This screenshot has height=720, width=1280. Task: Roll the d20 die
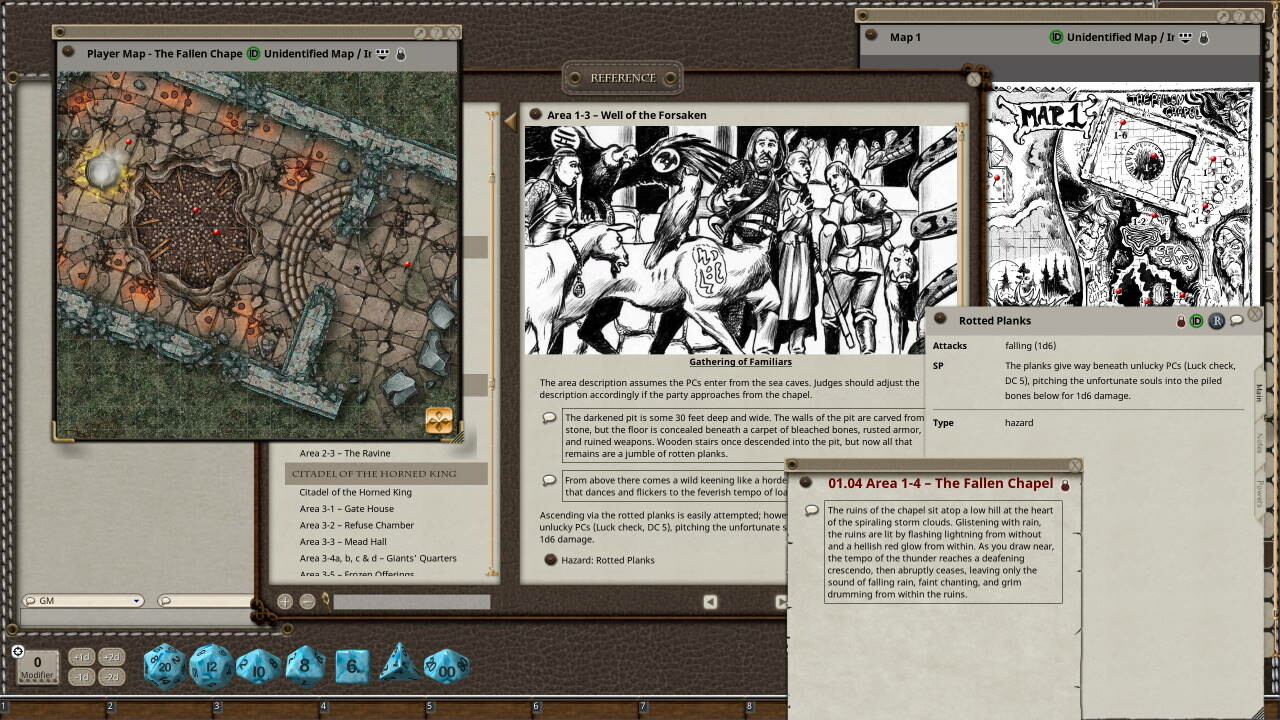click(165, 667)
